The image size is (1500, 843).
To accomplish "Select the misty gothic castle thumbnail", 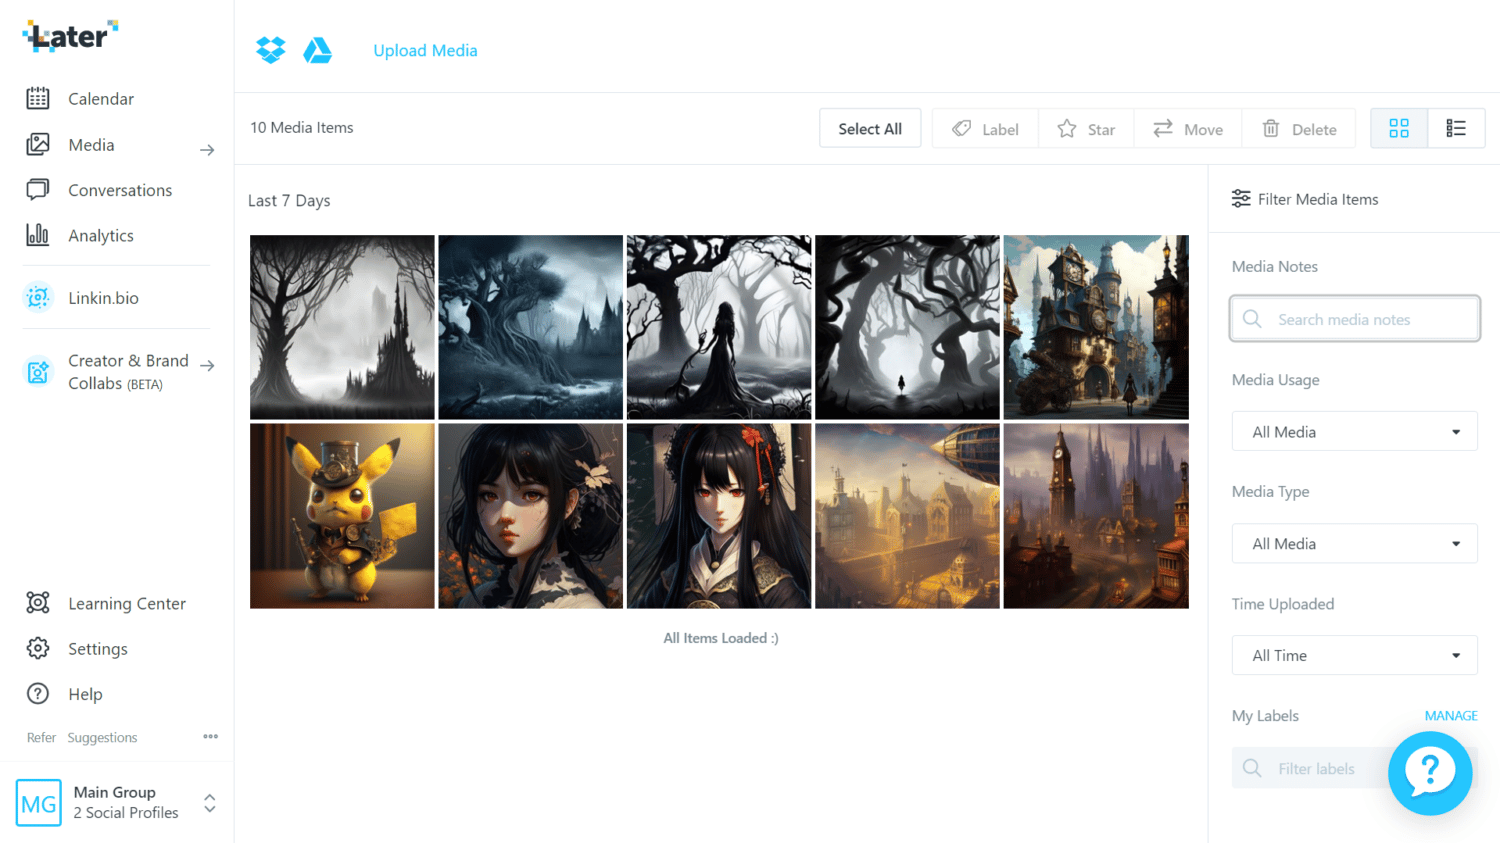I will [x=342, y=327].
